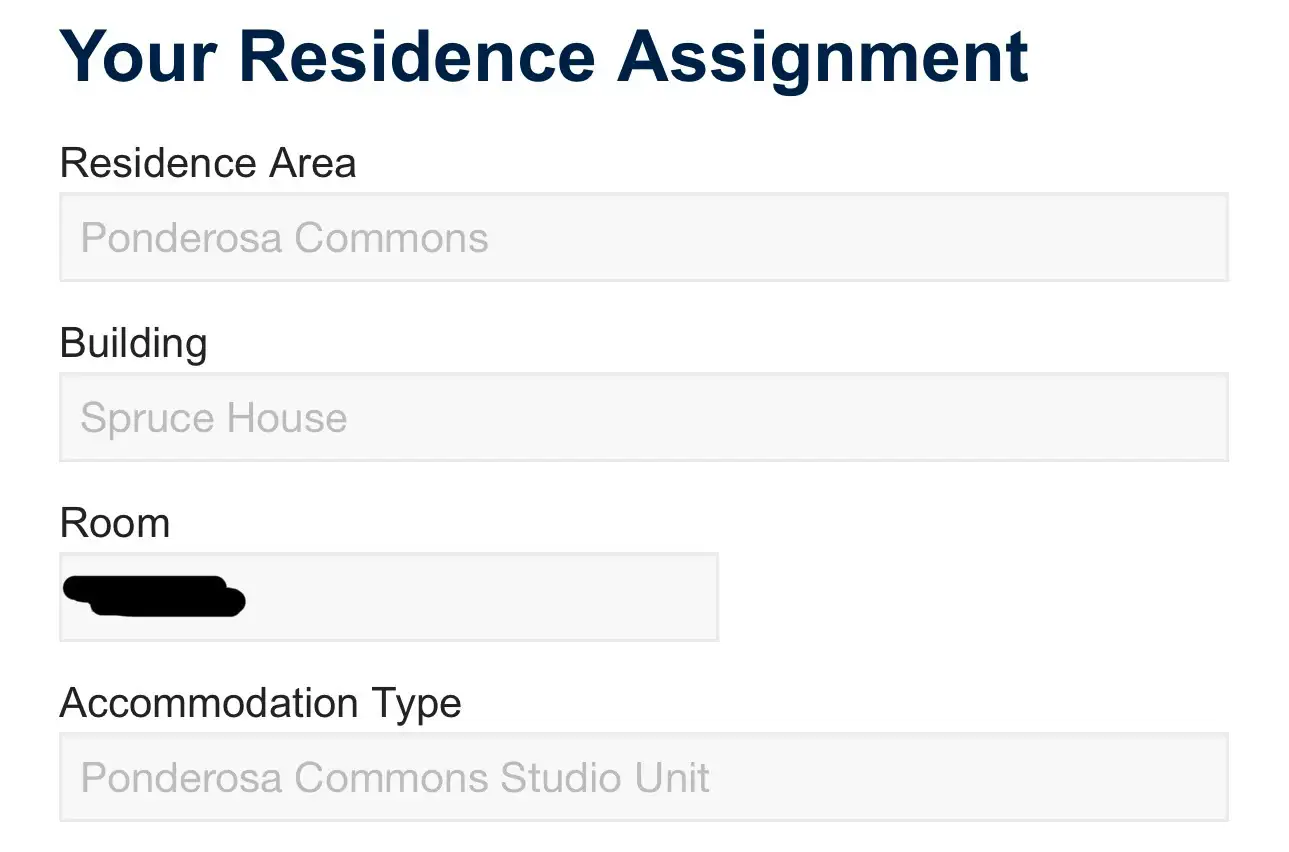1289x852 pixels.
Task: Focus the Building input field
Action: [x=644, y=417]
